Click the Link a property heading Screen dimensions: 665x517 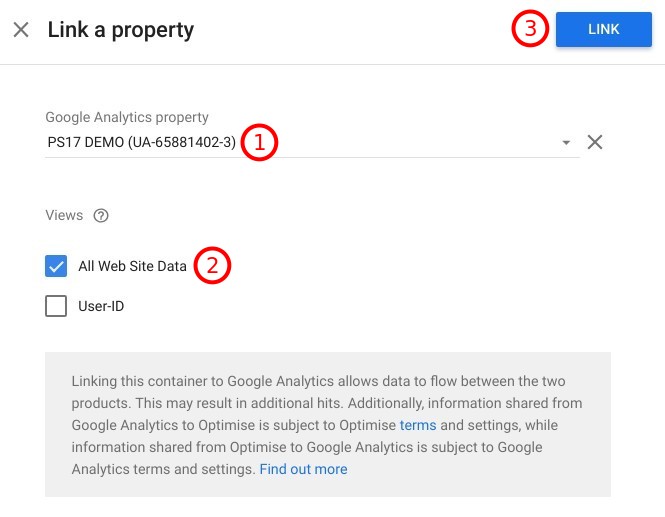[x=121, y=30]
